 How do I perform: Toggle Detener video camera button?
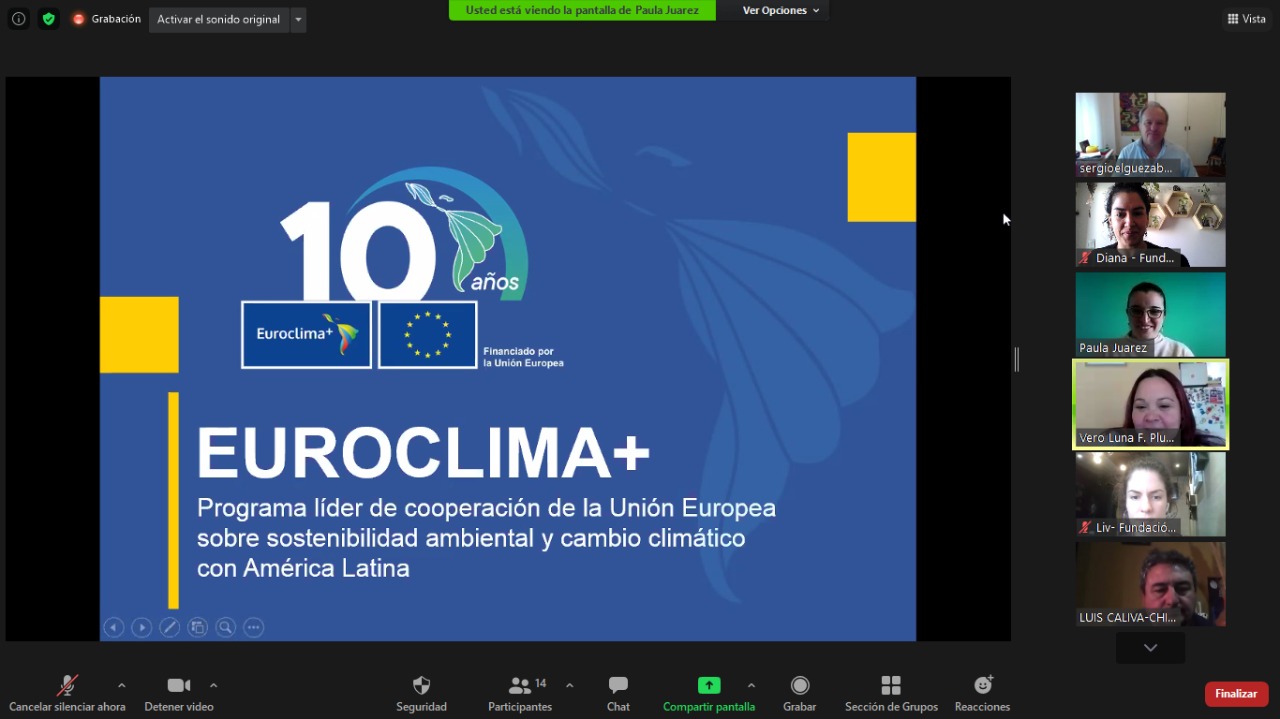tap(179, 694)
